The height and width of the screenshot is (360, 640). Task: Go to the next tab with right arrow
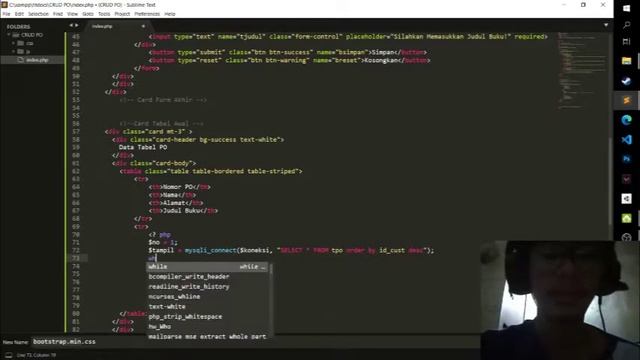click(x=76, y=25)
